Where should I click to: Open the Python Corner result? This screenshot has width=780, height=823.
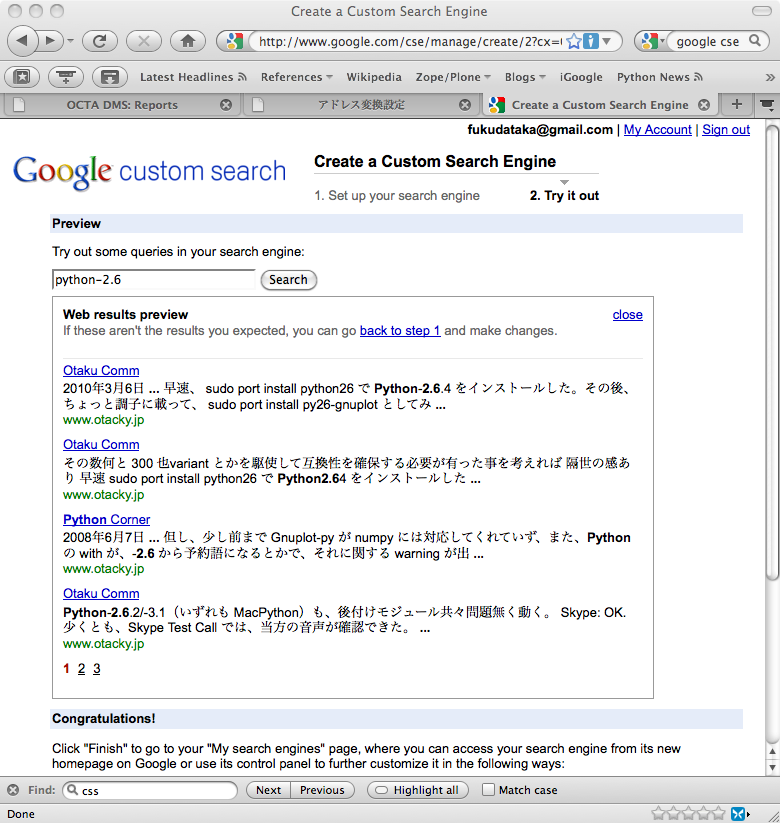click(107, 520)
